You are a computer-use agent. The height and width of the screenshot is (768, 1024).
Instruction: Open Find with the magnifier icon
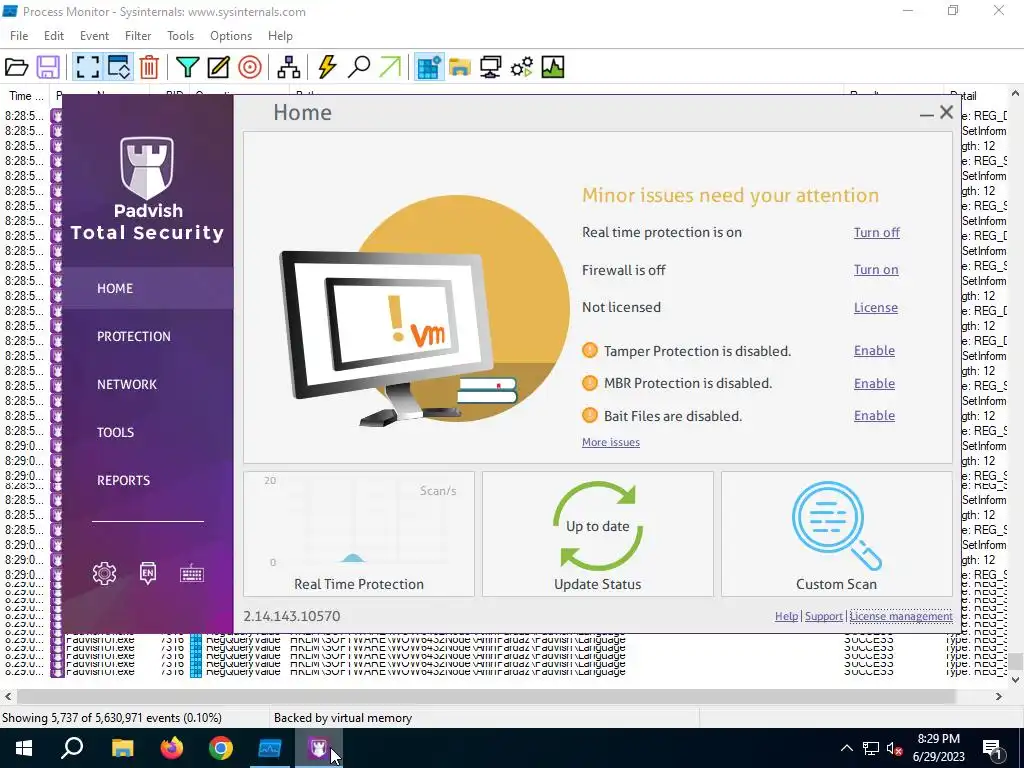pos(359,67)
